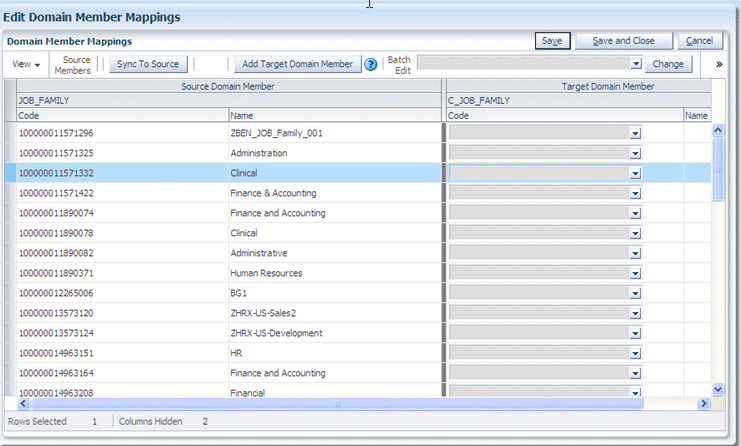Select code cell 100000011890074
This screenshot has width=741, height=446.
[122, 213]
